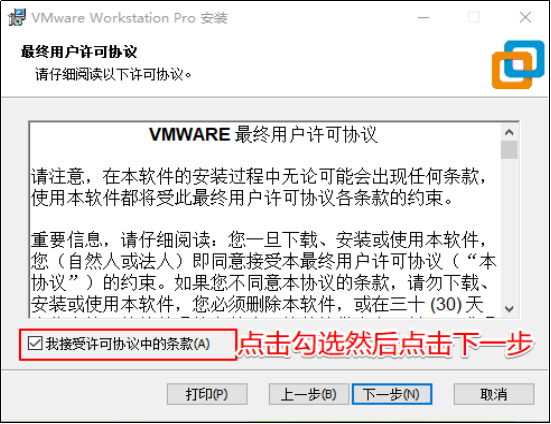Click the license agreement scrollbar thumb
551x424 pixels.
pos(509,150)
